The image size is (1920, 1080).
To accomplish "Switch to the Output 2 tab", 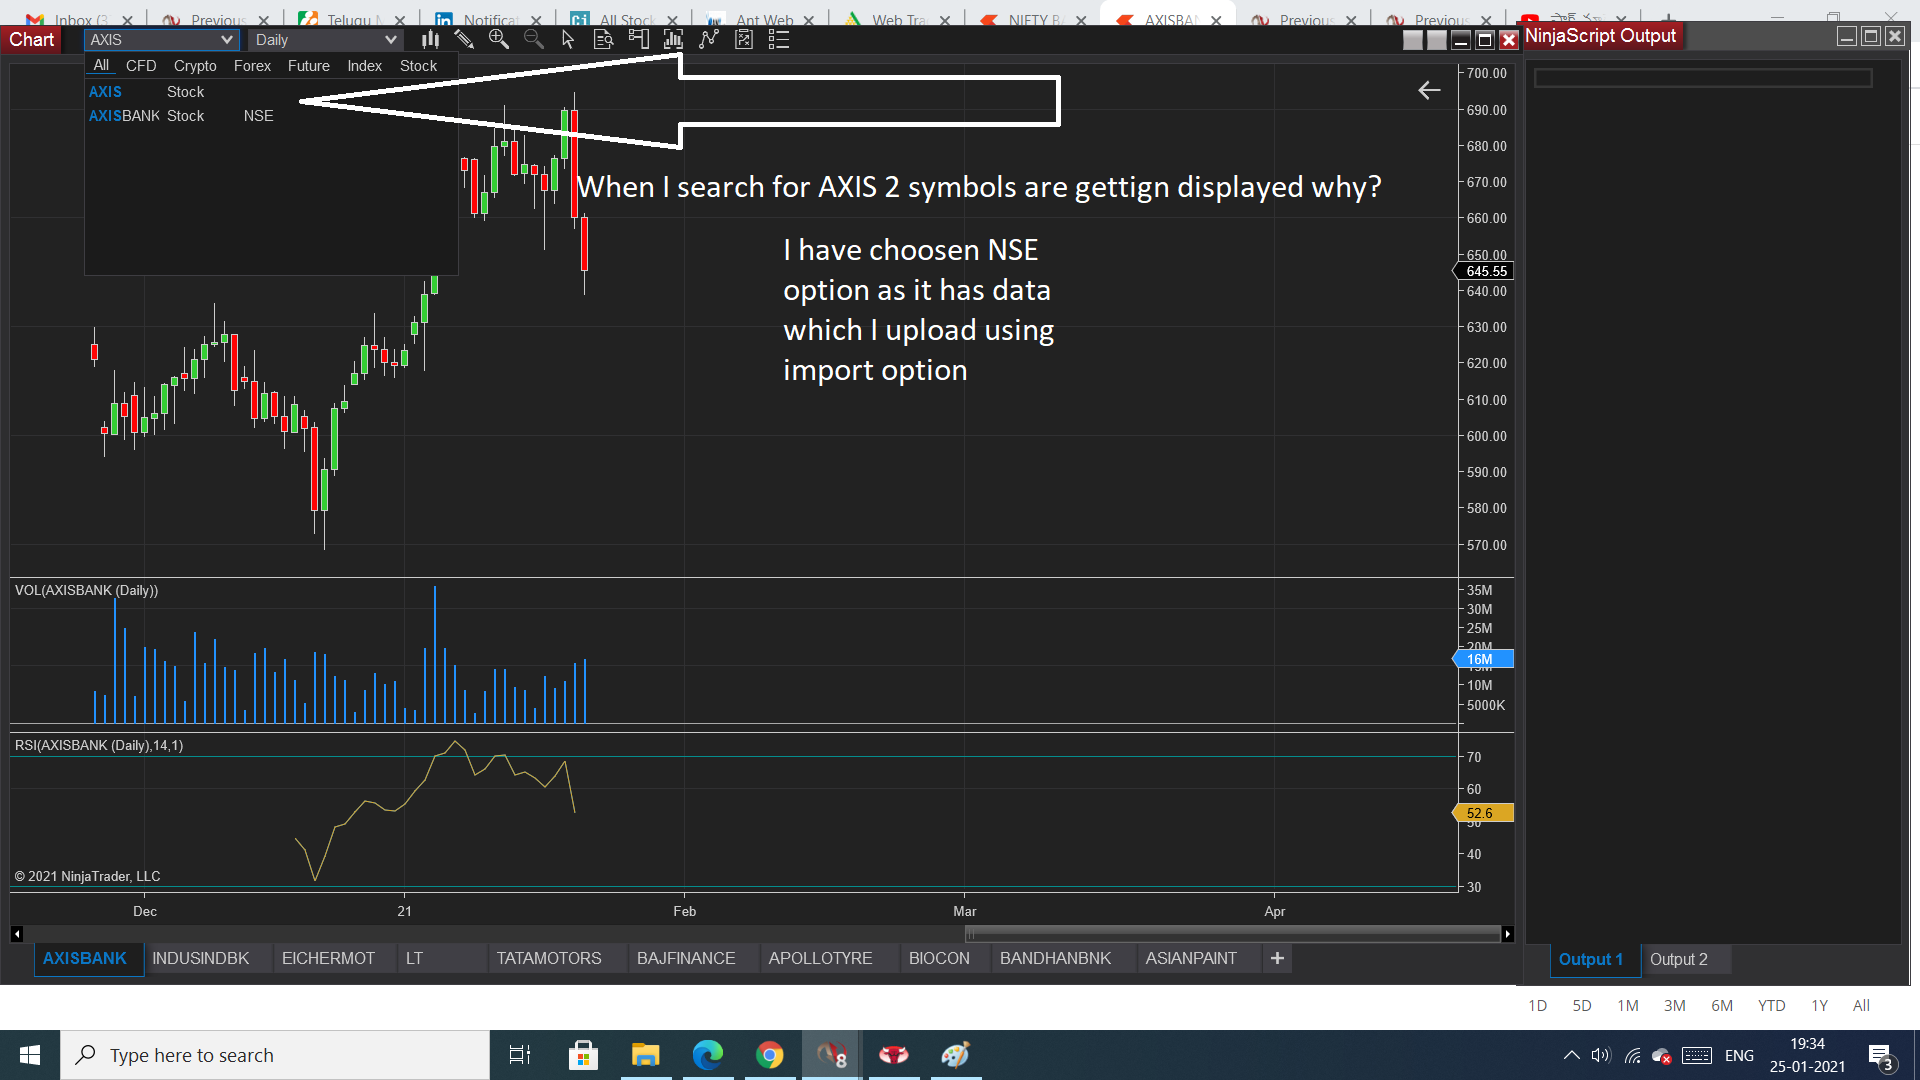I will click(1678, 959).
